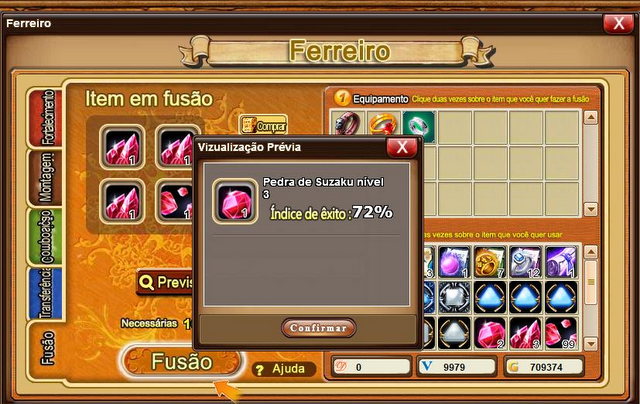Open the Transferência tab
640x404 pixels.
click(45, 293)
